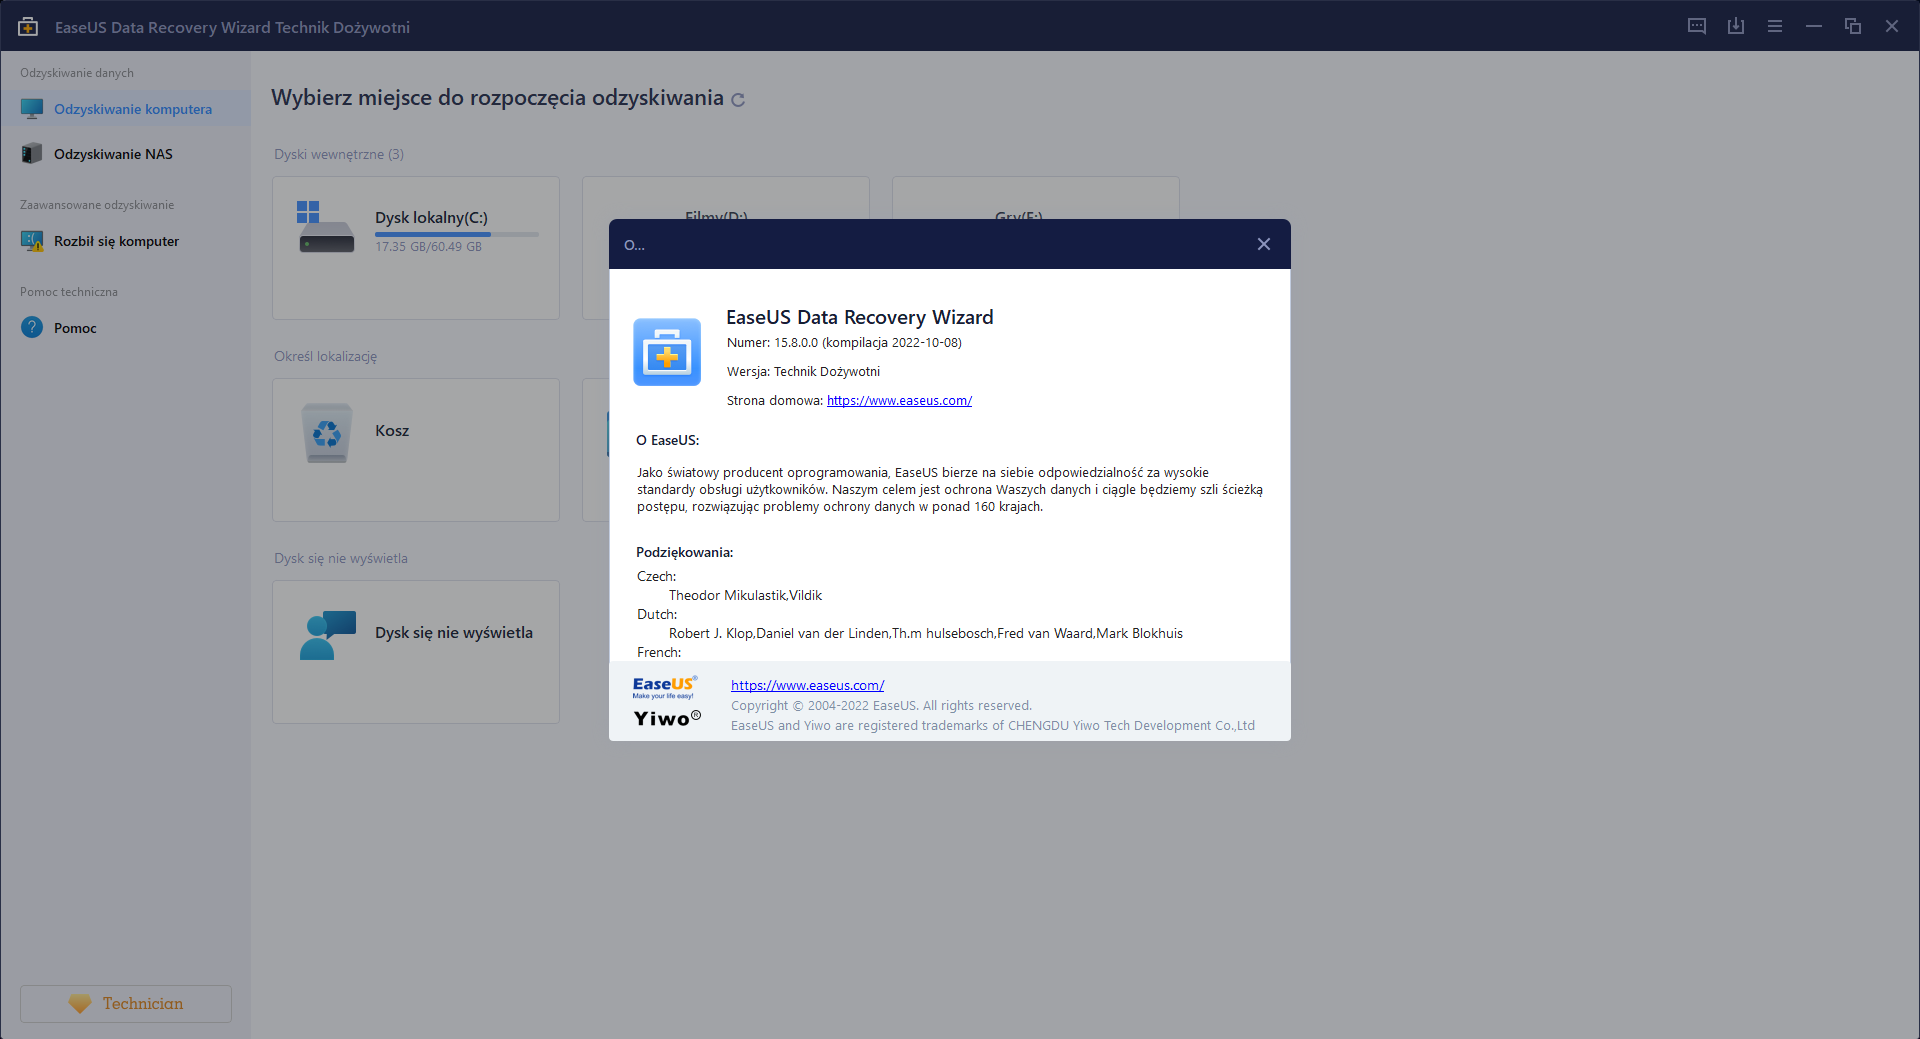Image resolution: width=1920 pixels, height=1039 pixels.
Task: Click the chat person icon for undisplayed disk
Action: (328, 635)
